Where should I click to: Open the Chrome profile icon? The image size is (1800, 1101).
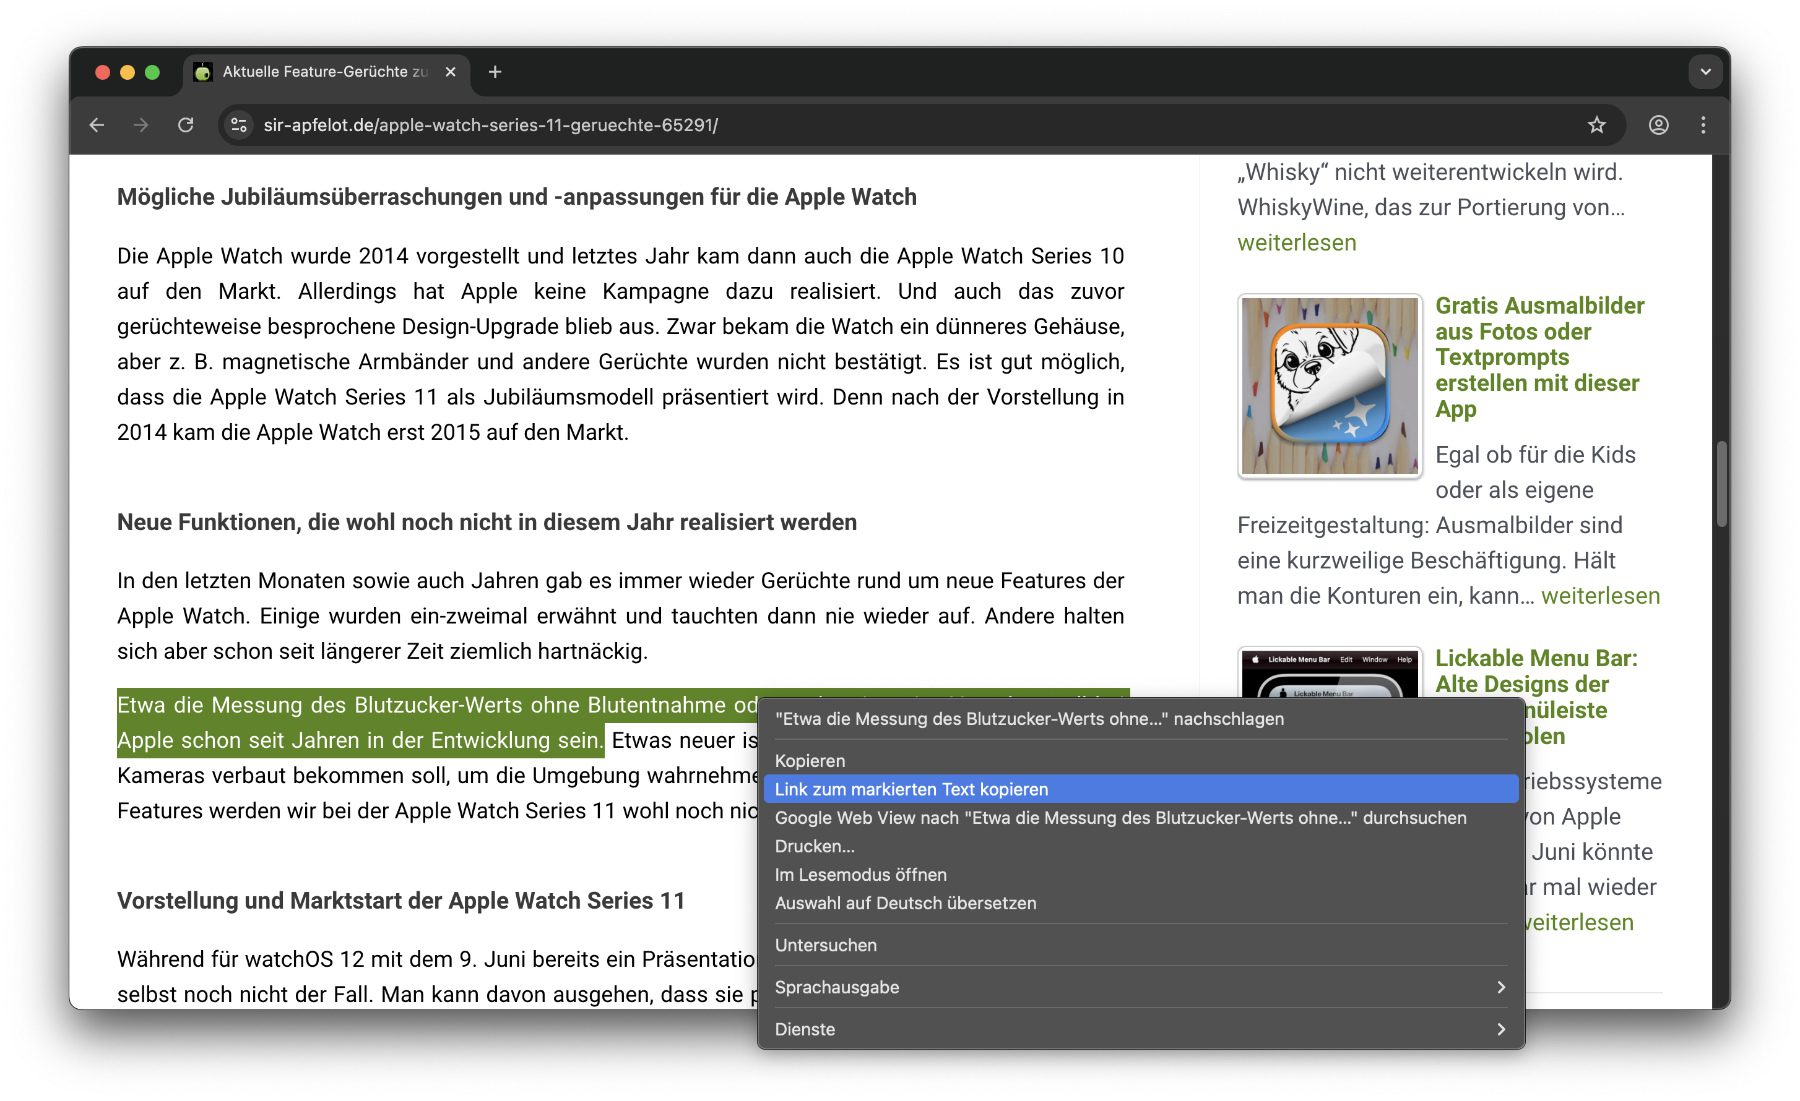(x=1658, y=125)
